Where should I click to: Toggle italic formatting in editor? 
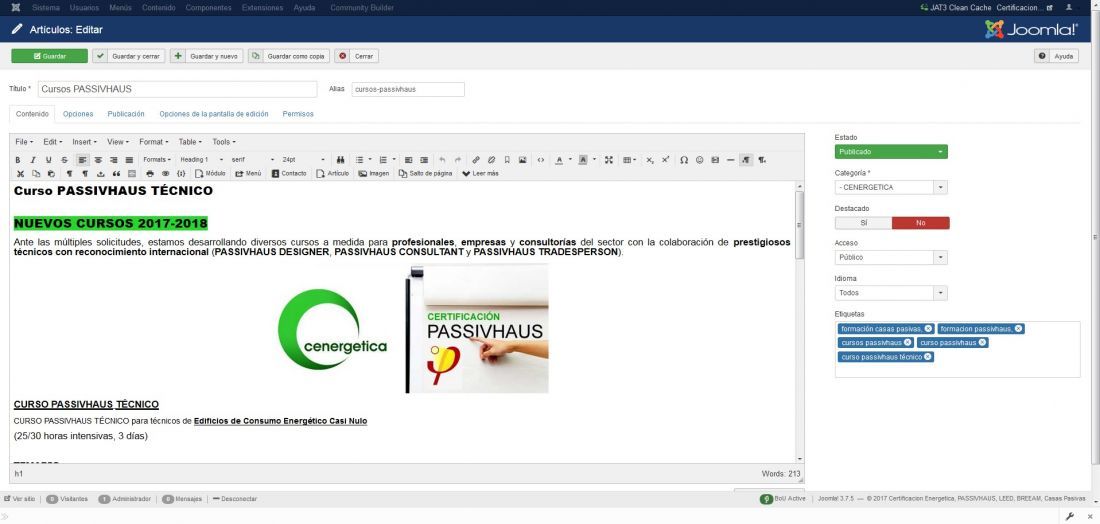click(33, 160)
